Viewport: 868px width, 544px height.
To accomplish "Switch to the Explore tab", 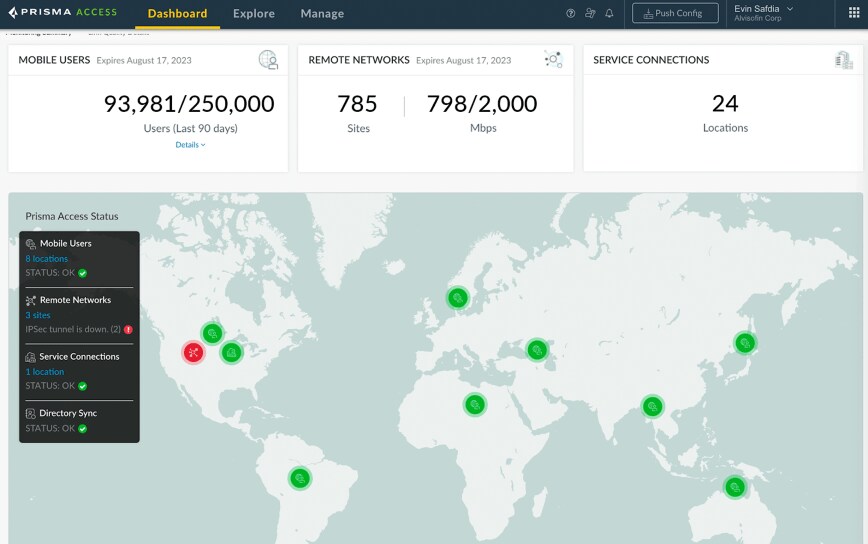I will [254, 14].
